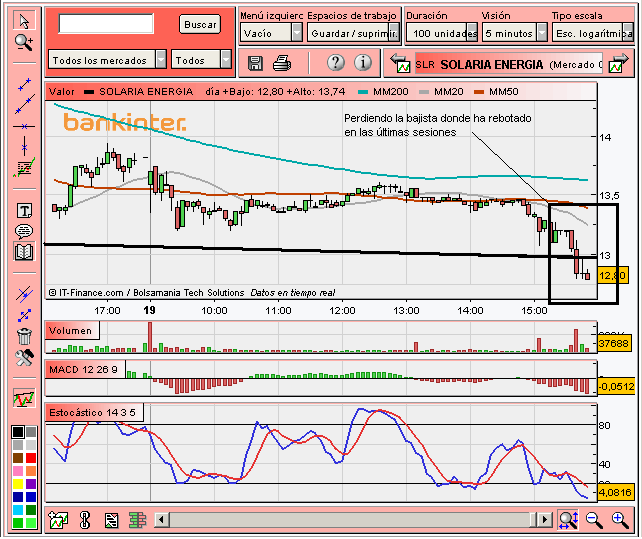This screenshot has height=539, width=642.
Task: Select the speech bubble comment tool
Action: click(x=24, y=231)
